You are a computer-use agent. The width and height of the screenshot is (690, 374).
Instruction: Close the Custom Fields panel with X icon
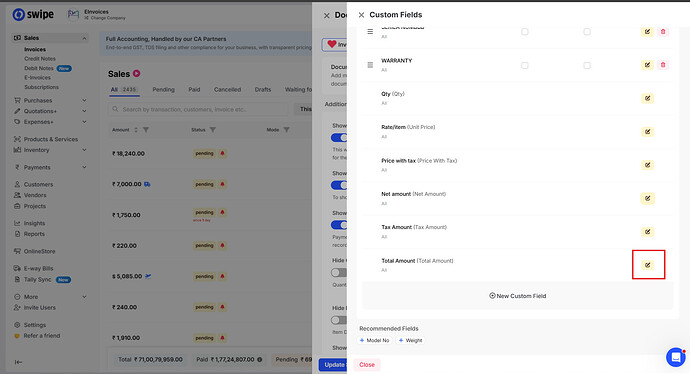(x=361, y=15)
